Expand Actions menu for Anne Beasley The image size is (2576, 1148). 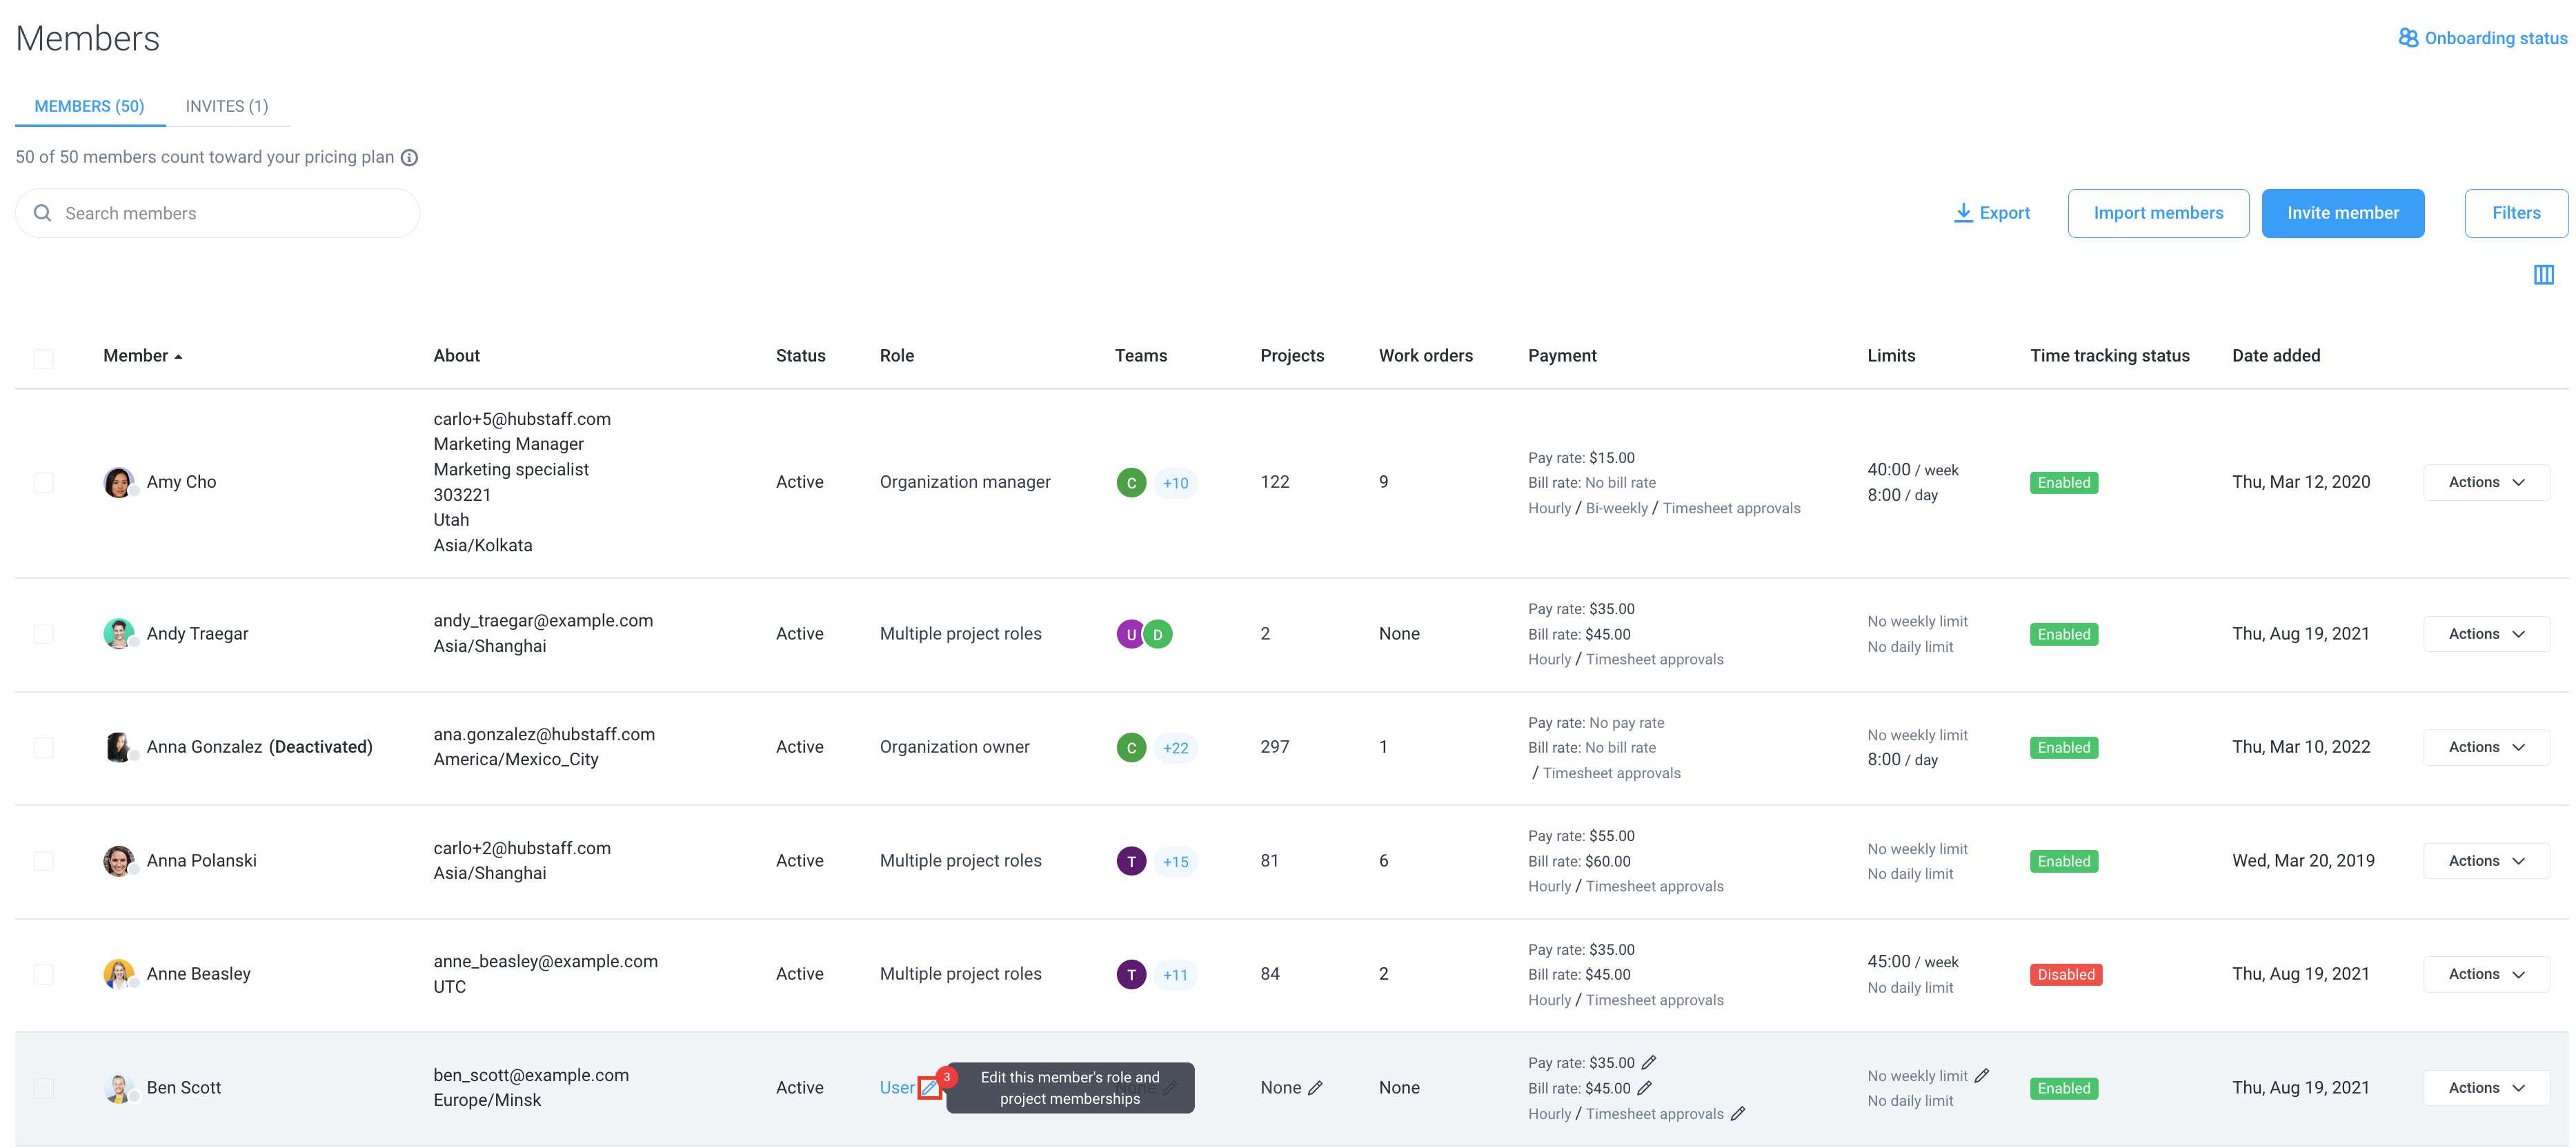[x=2486, y=975]
